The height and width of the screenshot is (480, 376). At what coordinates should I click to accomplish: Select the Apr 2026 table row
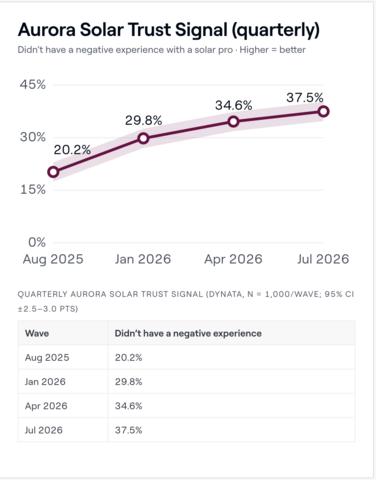(x=186, y=406)
